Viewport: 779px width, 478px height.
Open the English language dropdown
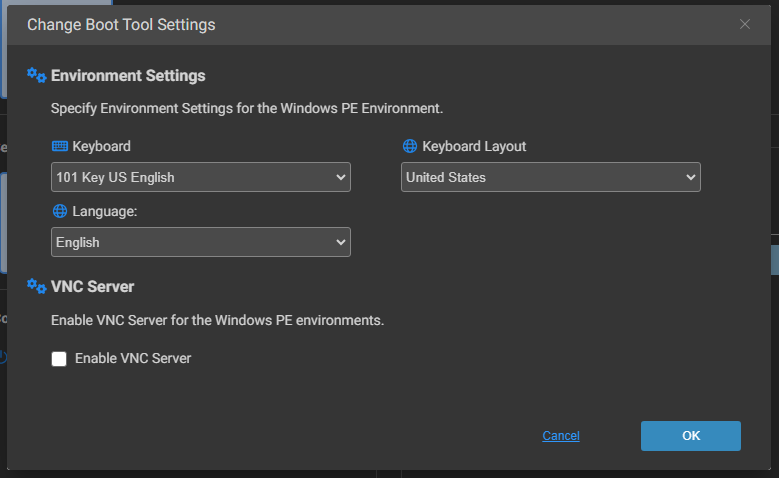click(200, 242)
